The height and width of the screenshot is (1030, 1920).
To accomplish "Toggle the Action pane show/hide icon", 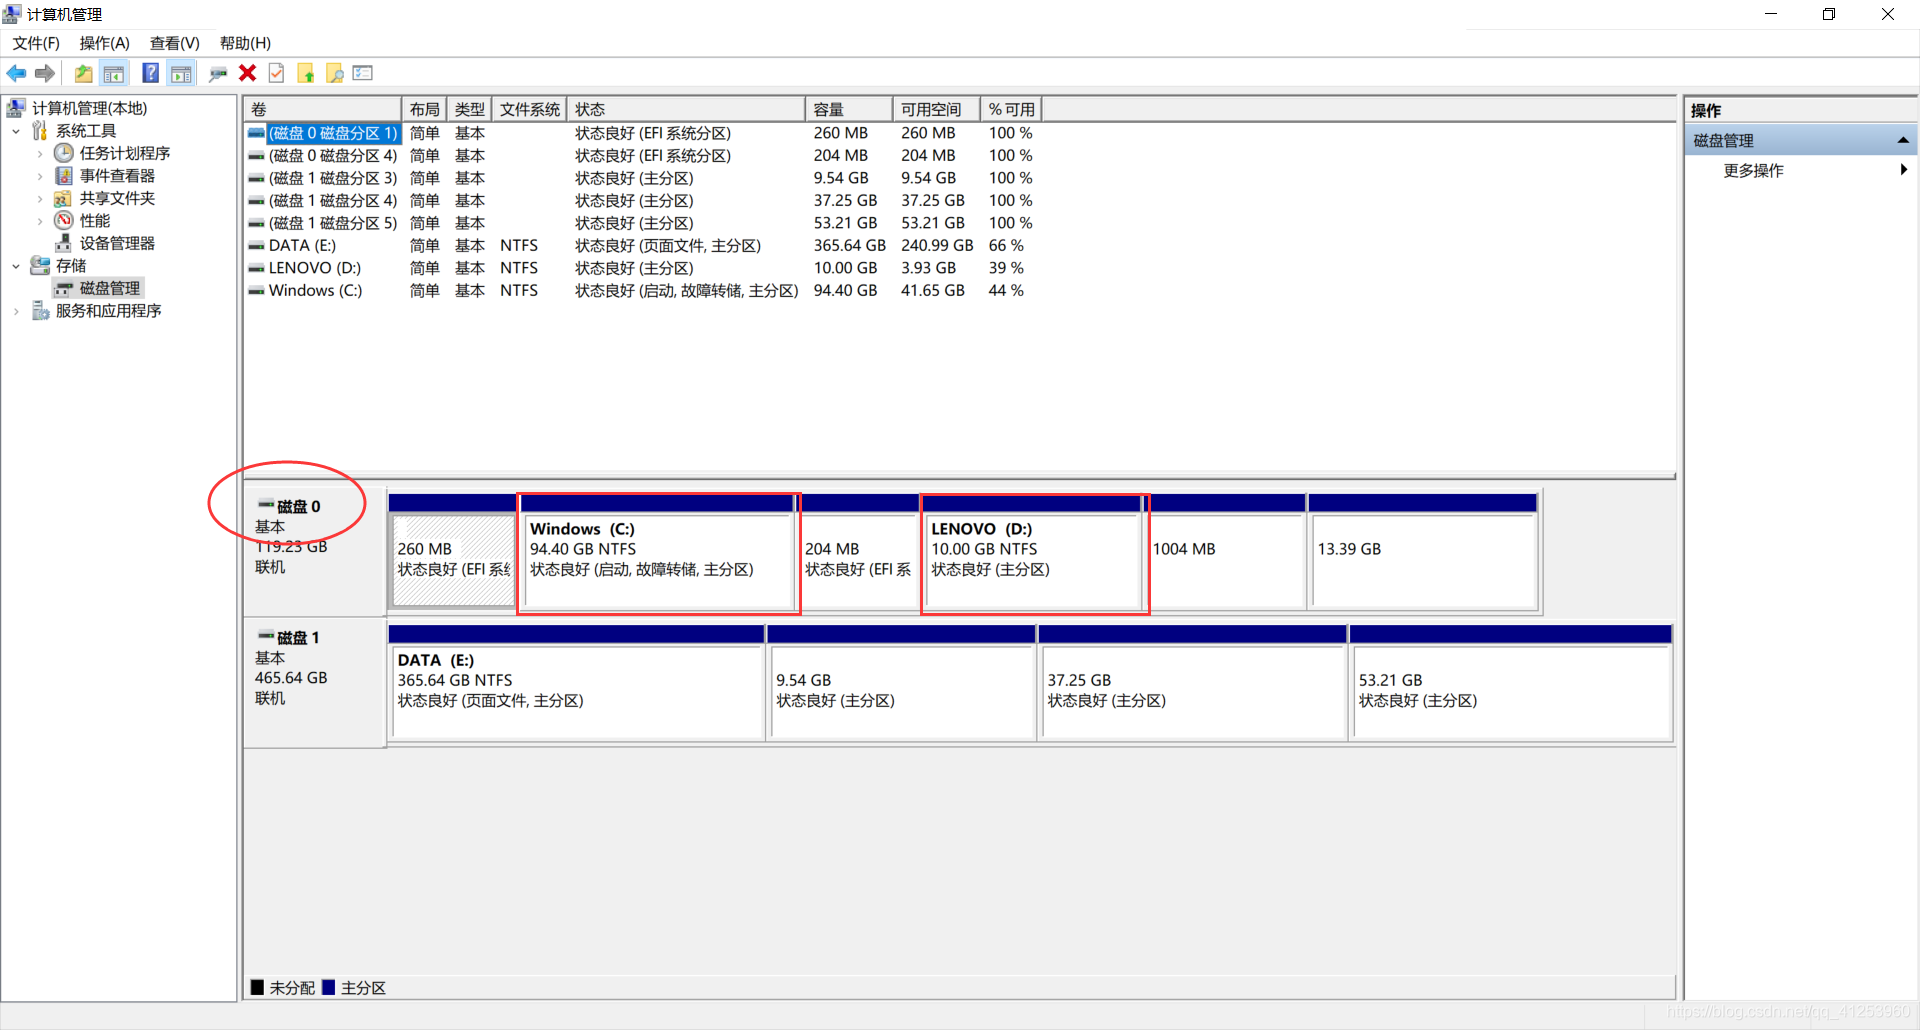I will pos(181,73).
